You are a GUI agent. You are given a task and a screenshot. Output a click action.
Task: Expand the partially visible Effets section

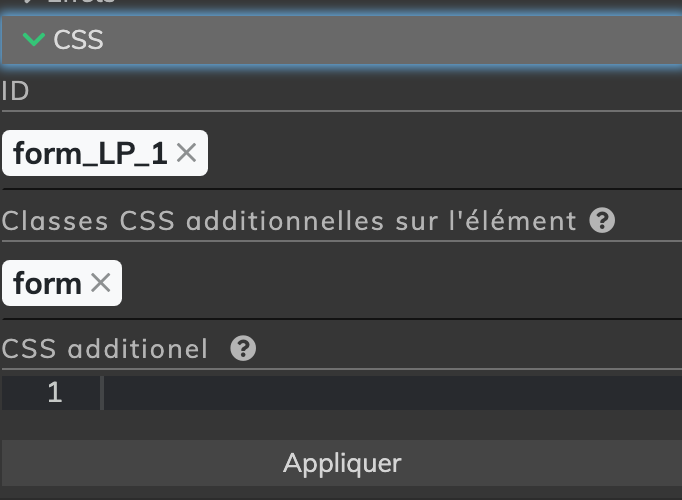click(81, 1)
